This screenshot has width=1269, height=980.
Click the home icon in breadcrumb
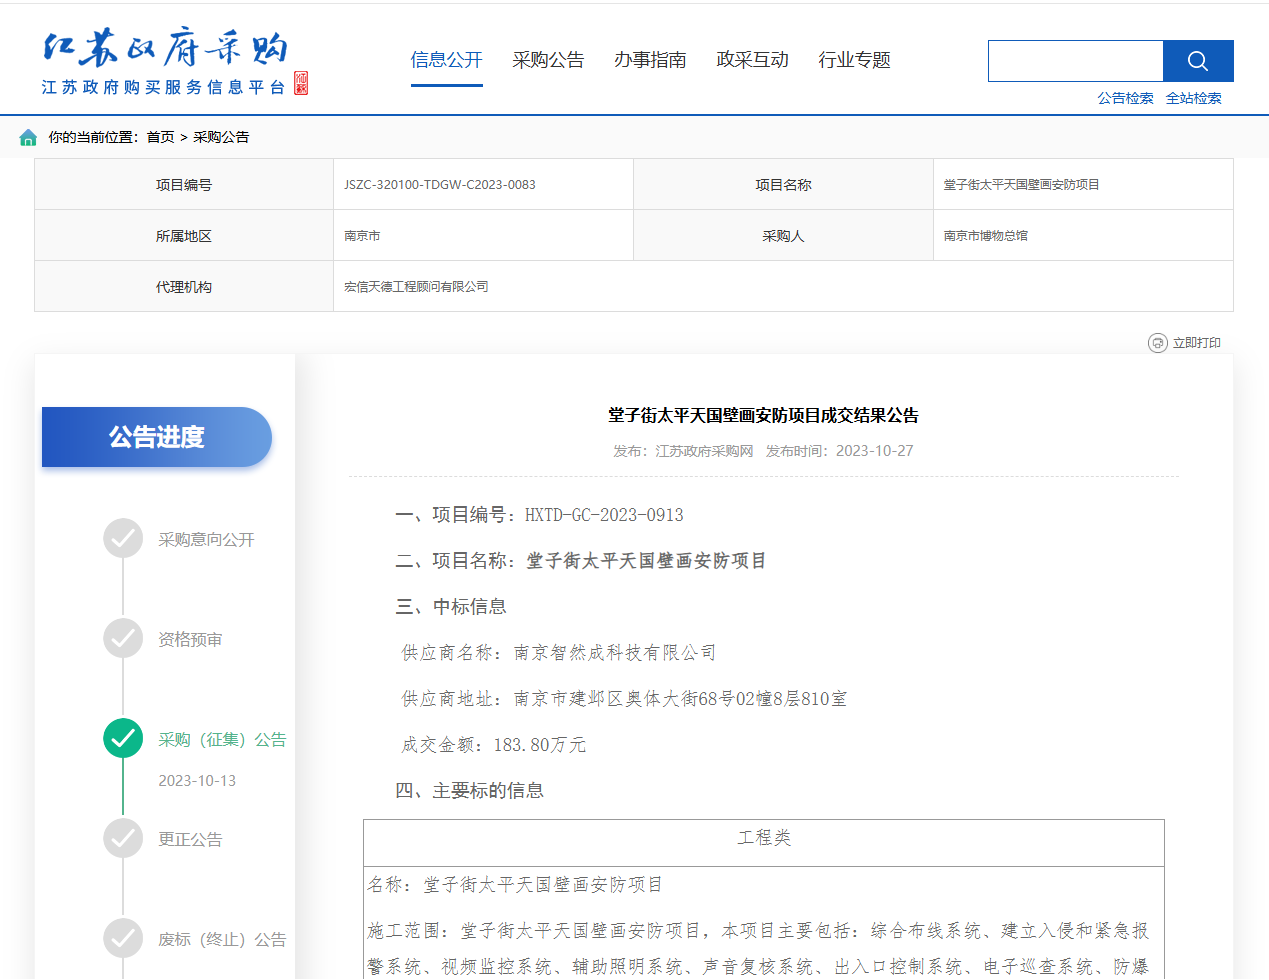28,137
